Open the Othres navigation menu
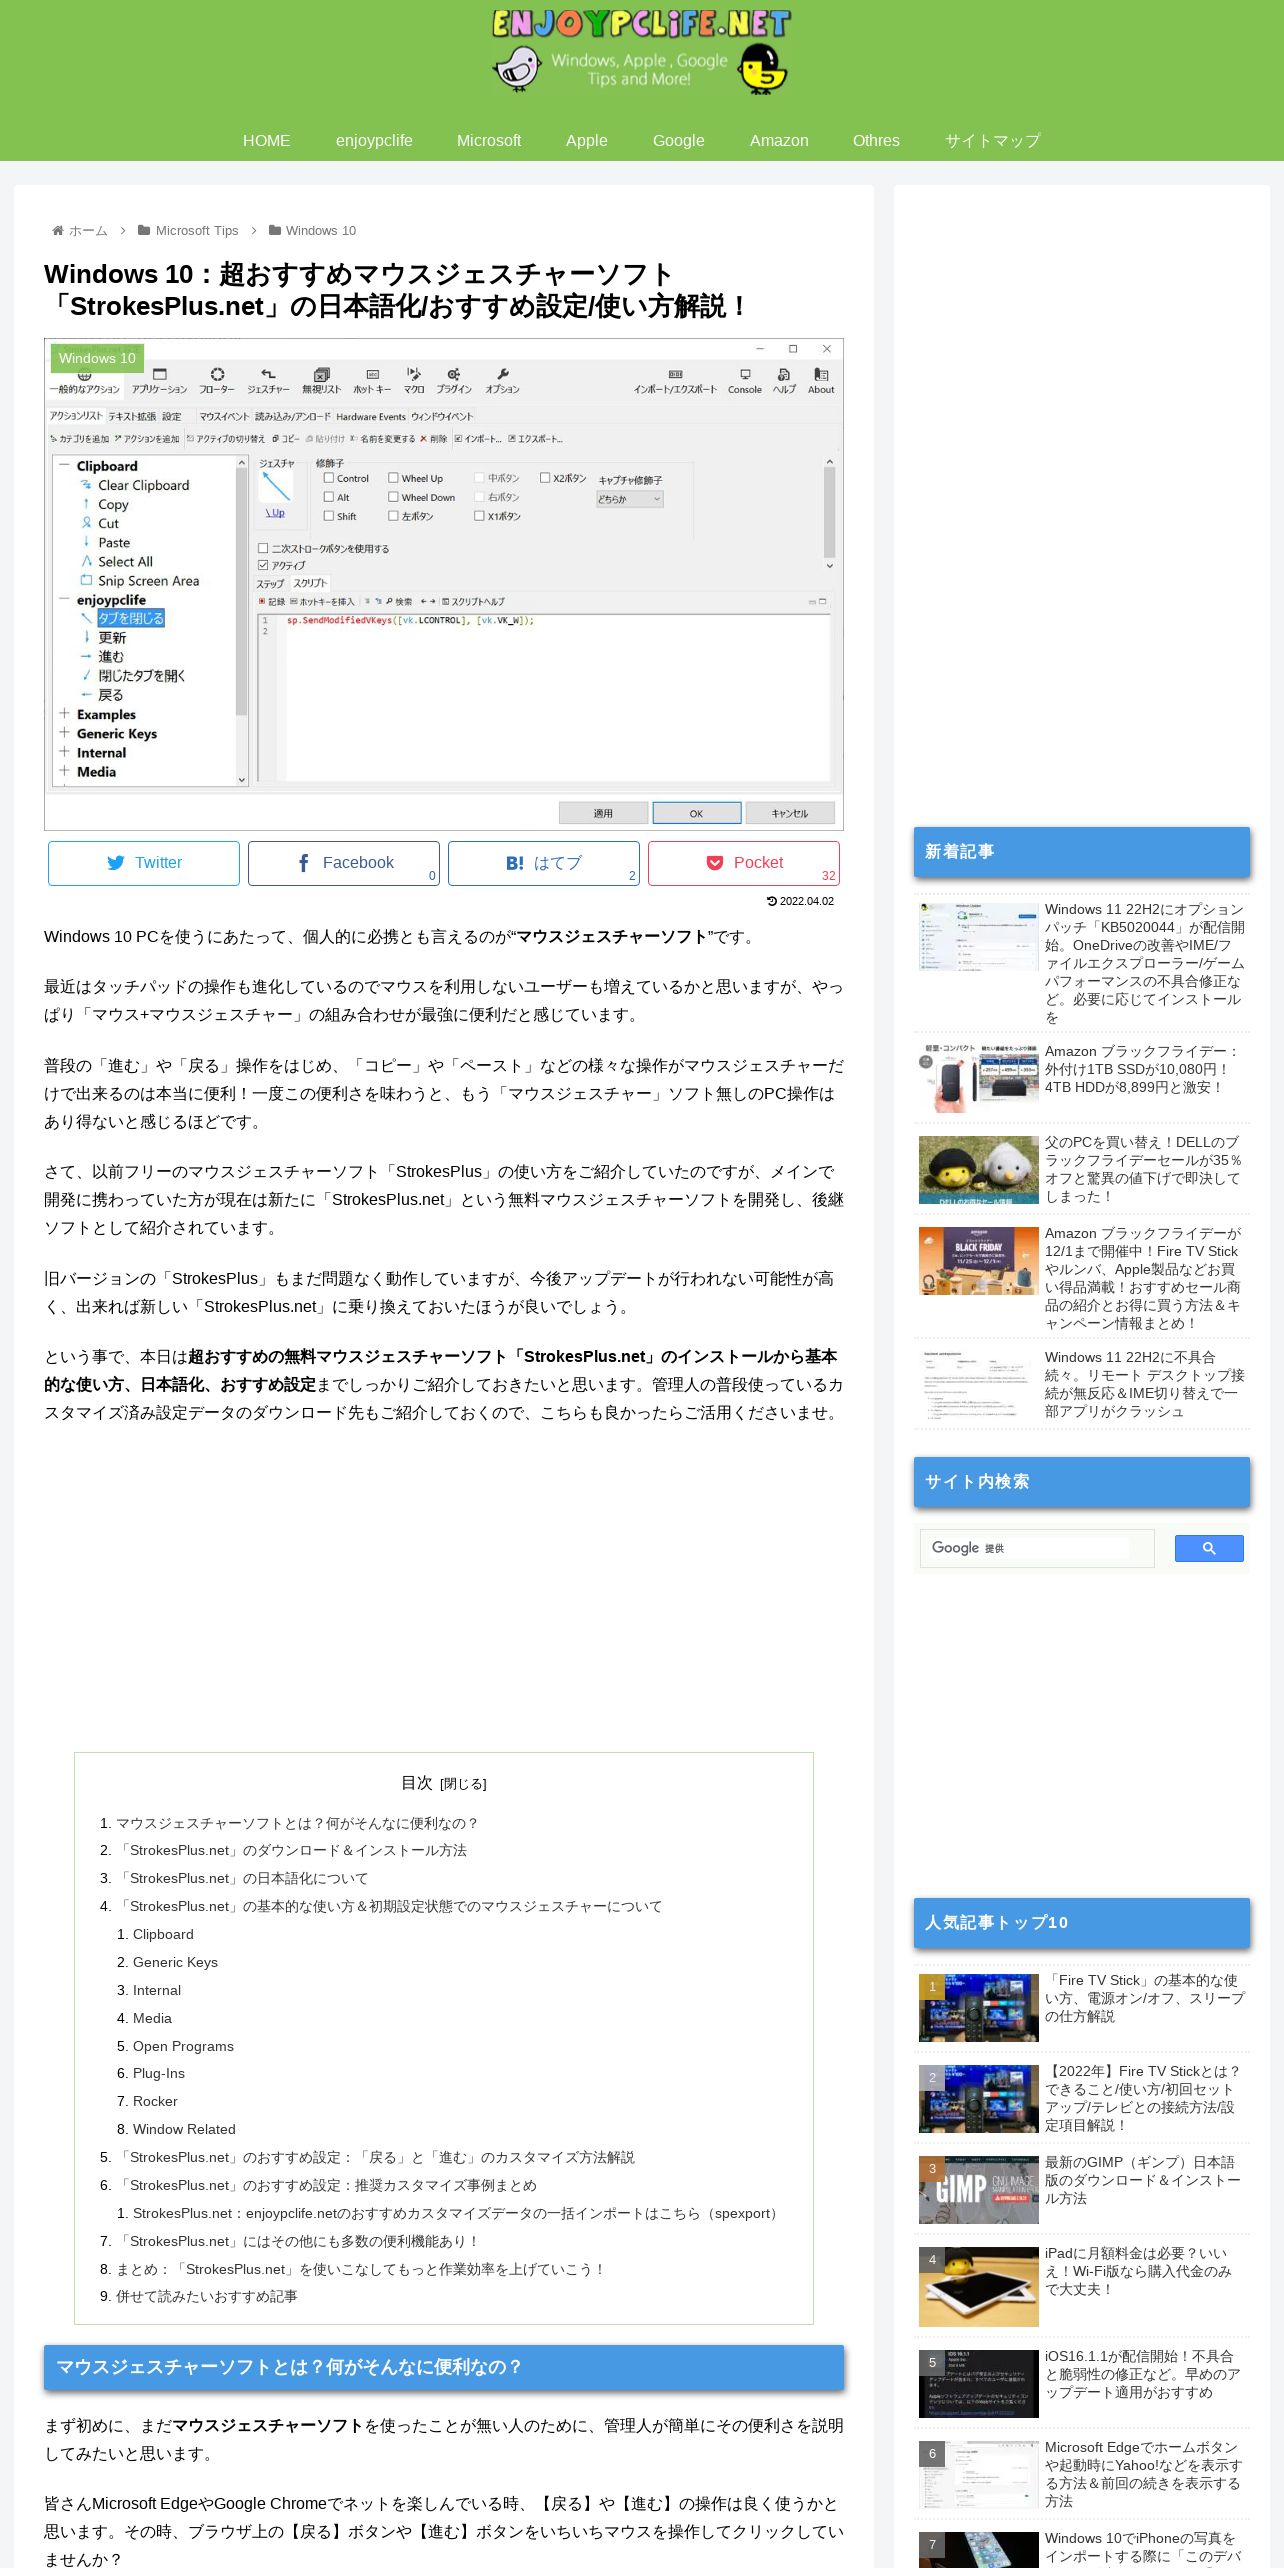The width and height of the screenshot is (1284, 2568). tap(876, 141)
